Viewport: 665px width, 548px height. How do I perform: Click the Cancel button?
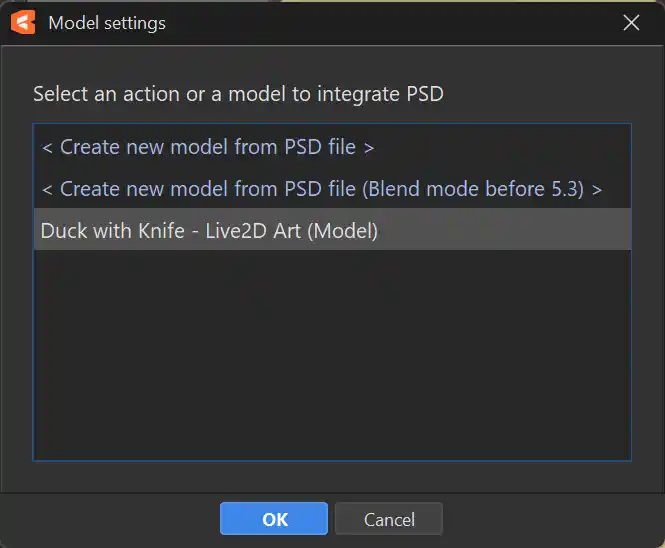[x=388, y=519]
